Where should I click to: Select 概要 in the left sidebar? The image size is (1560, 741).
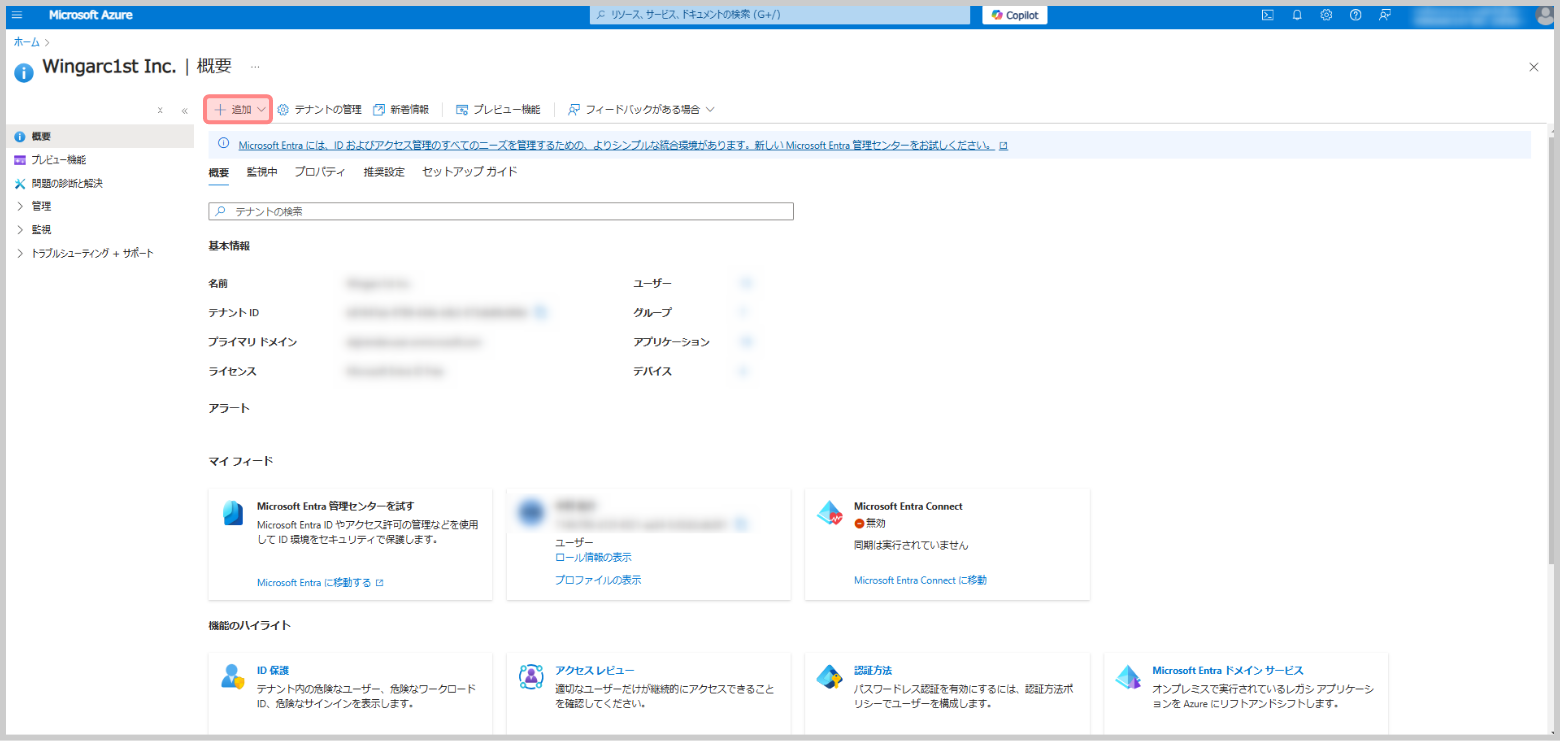[99, 136]
